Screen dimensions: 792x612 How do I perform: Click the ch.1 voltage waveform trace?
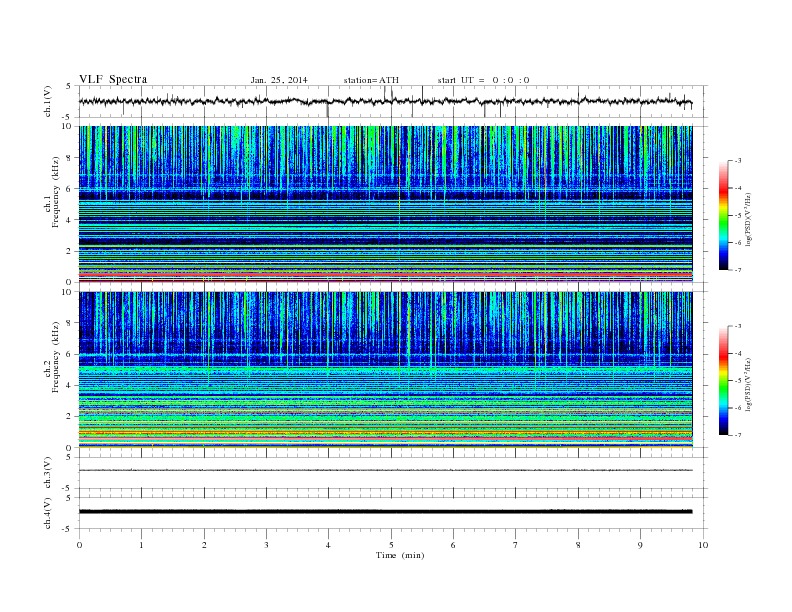click(385, 101)
